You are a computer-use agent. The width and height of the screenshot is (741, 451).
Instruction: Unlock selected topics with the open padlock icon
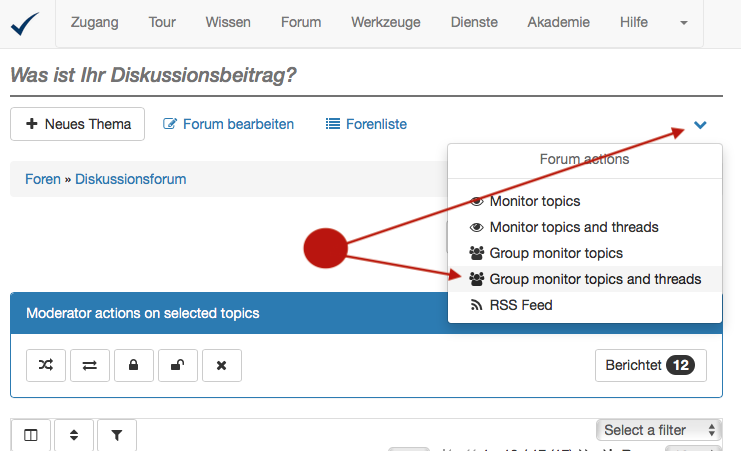177,366
